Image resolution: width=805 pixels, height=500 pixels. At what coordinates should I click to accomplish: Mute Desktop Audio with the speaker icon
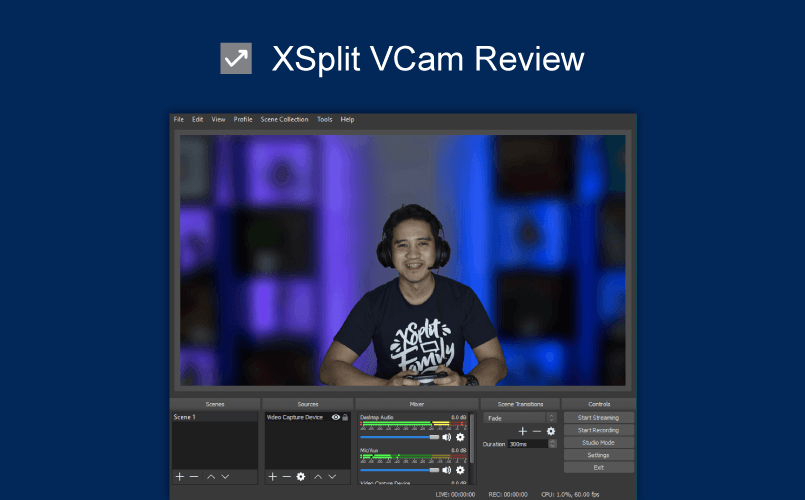tap(447, 437)
